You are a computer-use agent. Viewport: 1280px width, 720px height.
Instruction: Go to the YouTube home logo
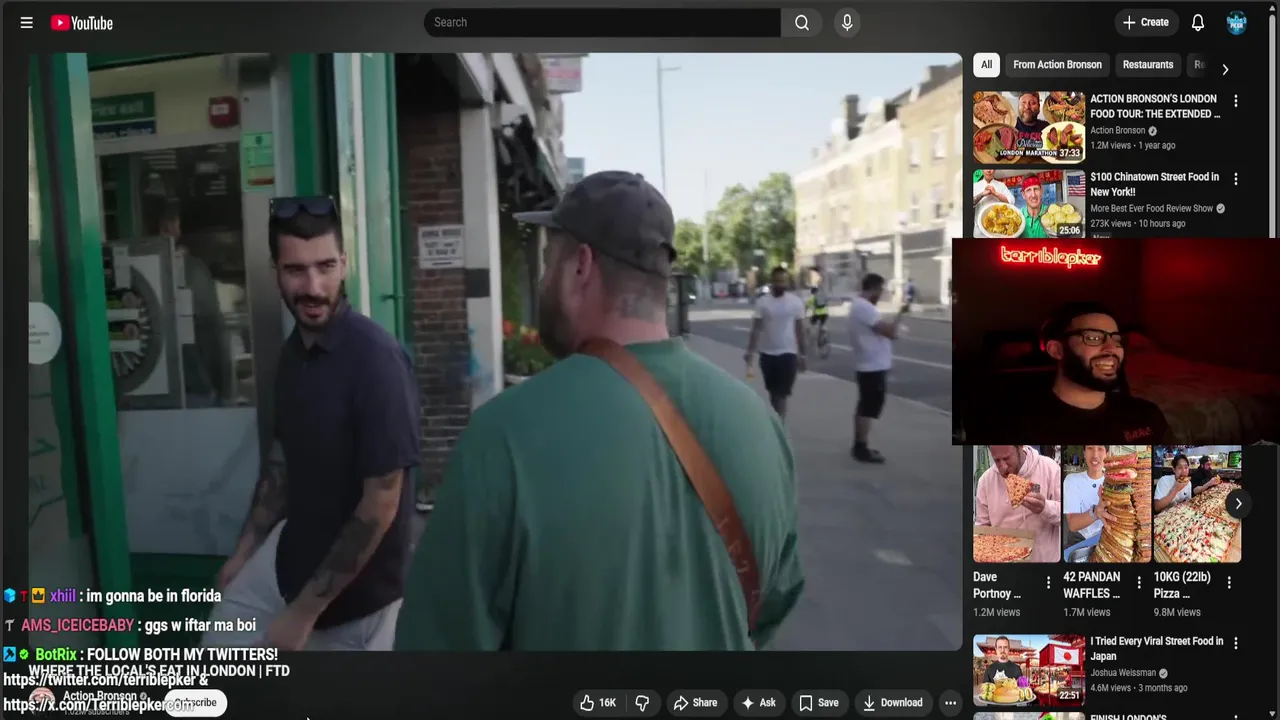(82, 22)
